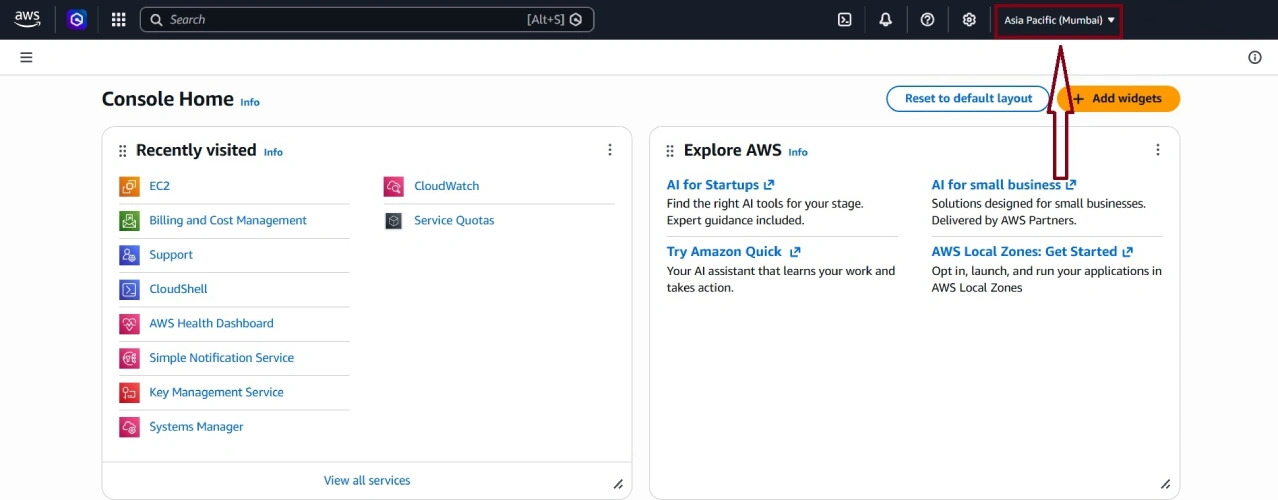Open the CloudWatch link
Image resolution: width=1278 pixels, height=500 pixels.
click(446, 186)
